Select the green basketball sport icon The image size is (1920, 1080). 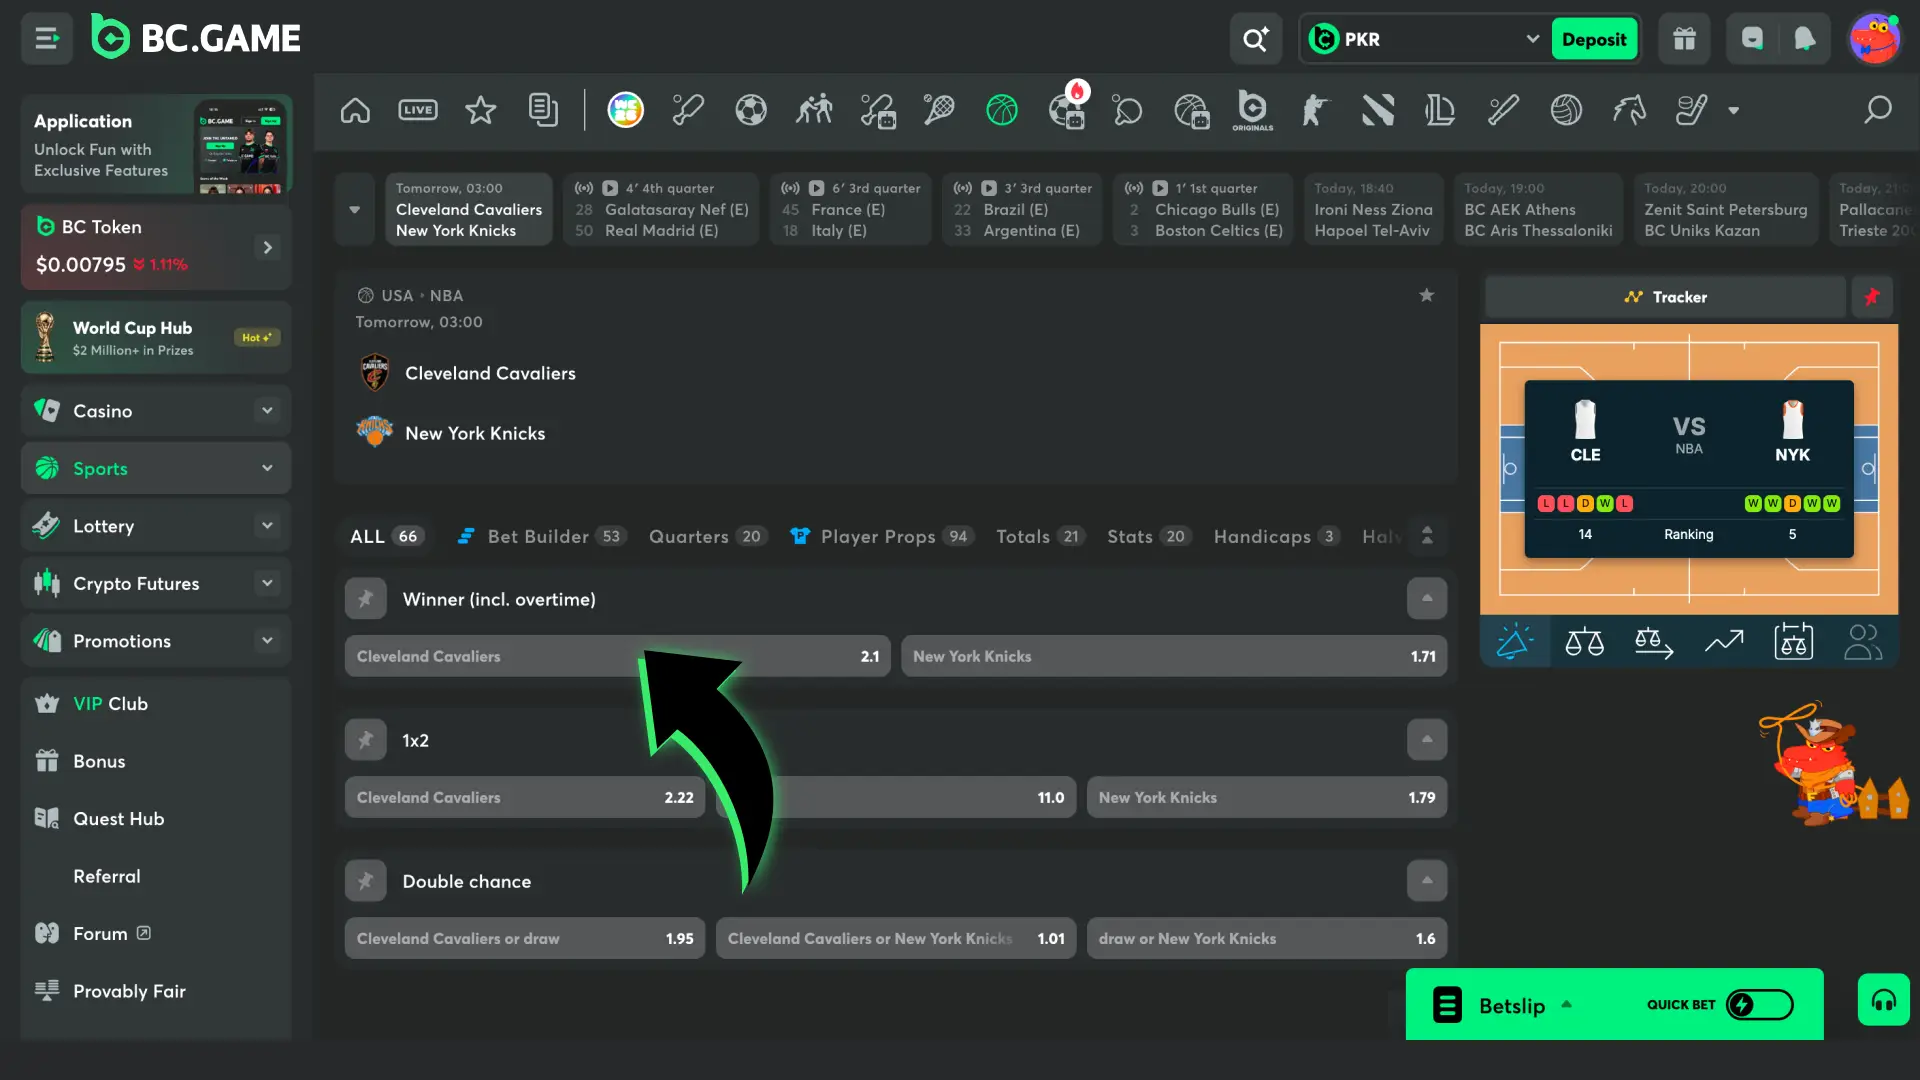(x=1002, y=110)
